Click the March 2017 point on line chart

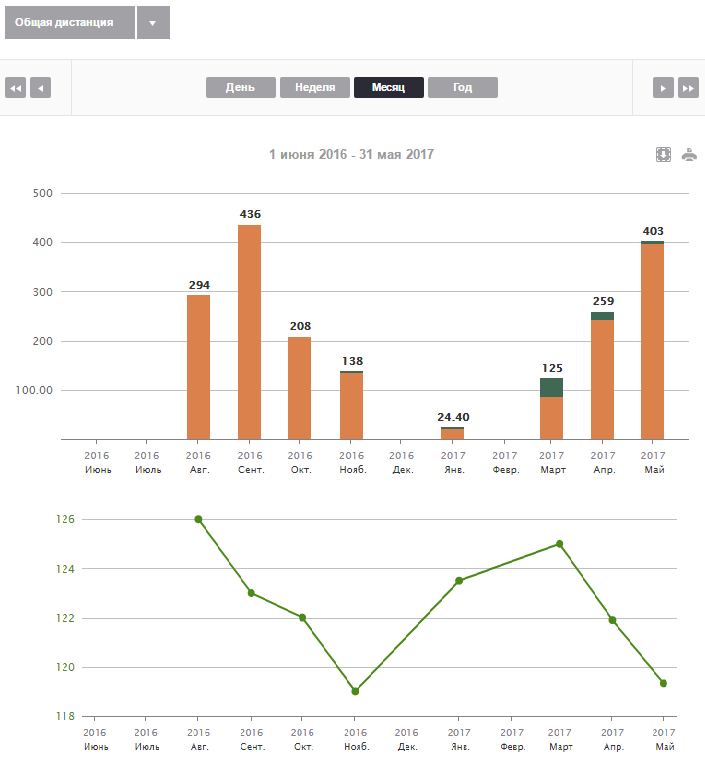click(560, 544)
